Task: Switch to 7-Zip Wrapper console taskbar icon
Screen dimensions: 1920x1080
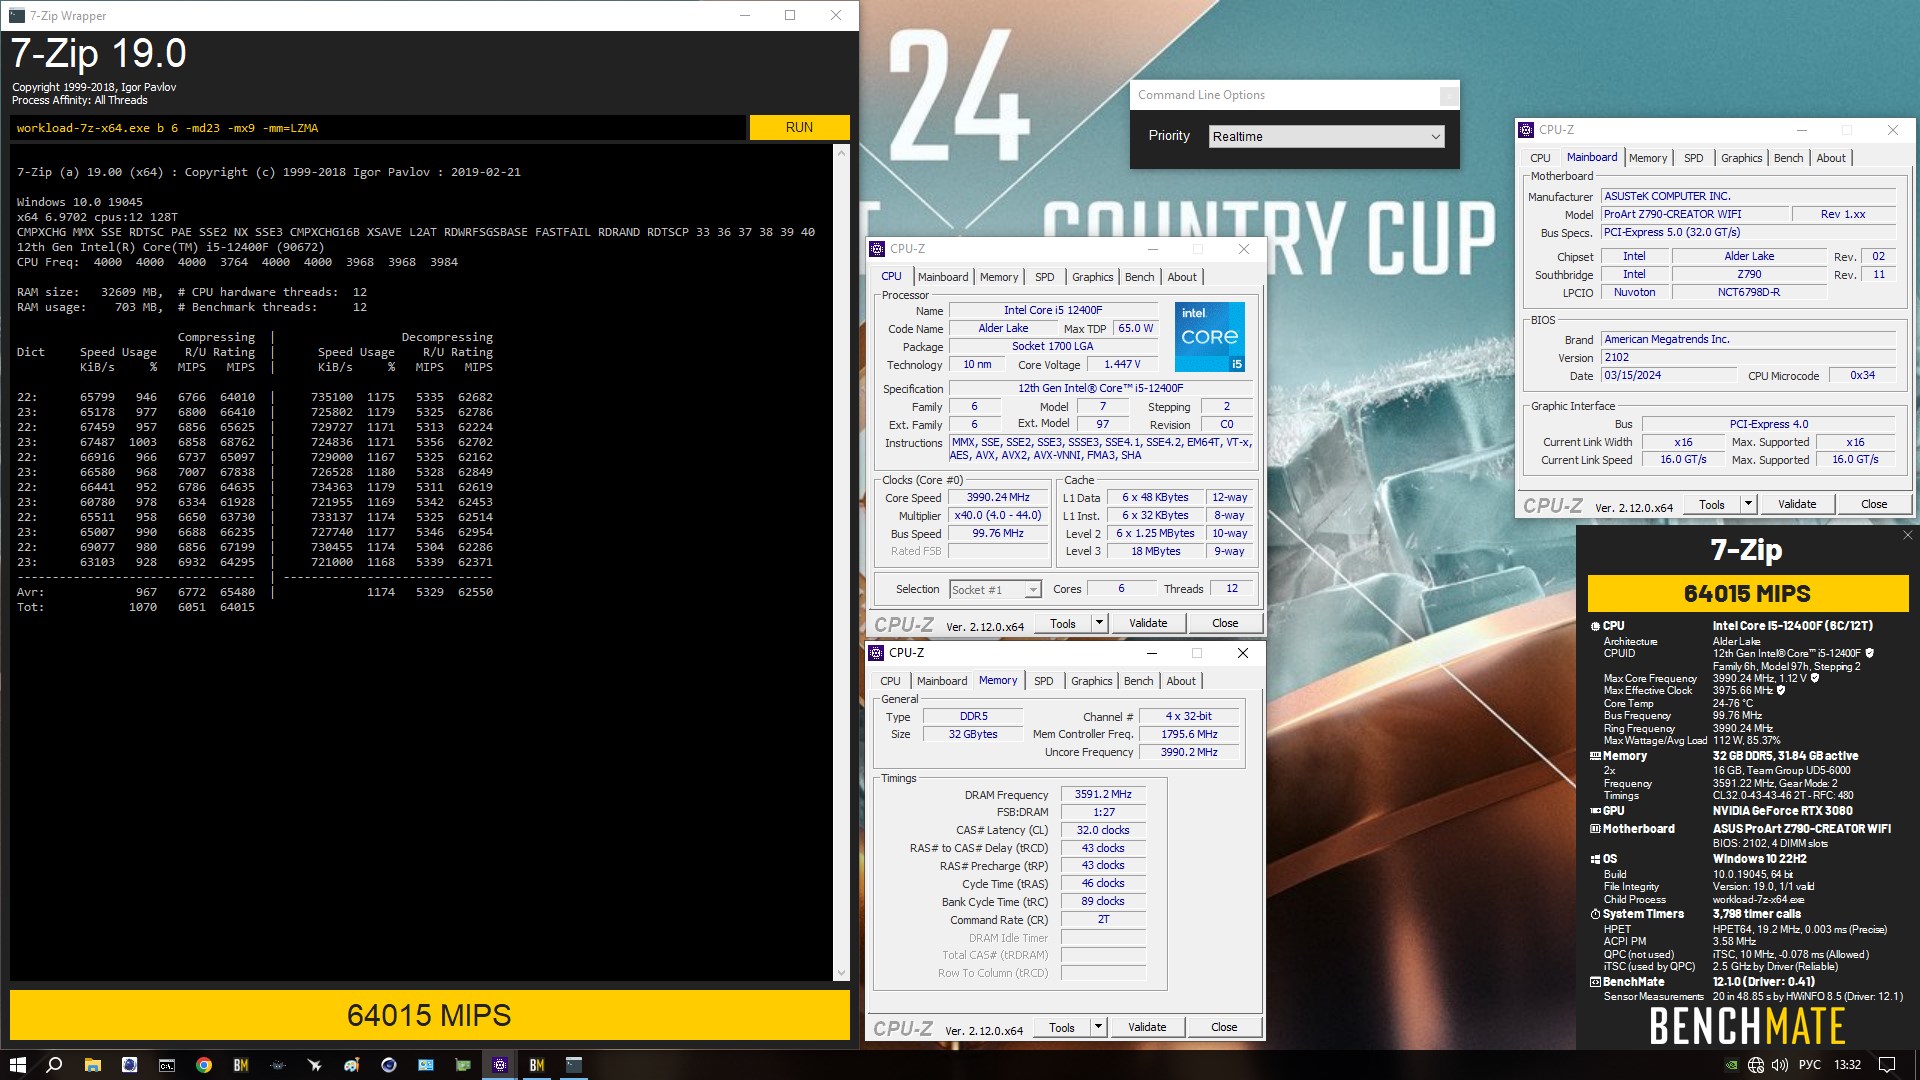Action: pos(574,1065)
